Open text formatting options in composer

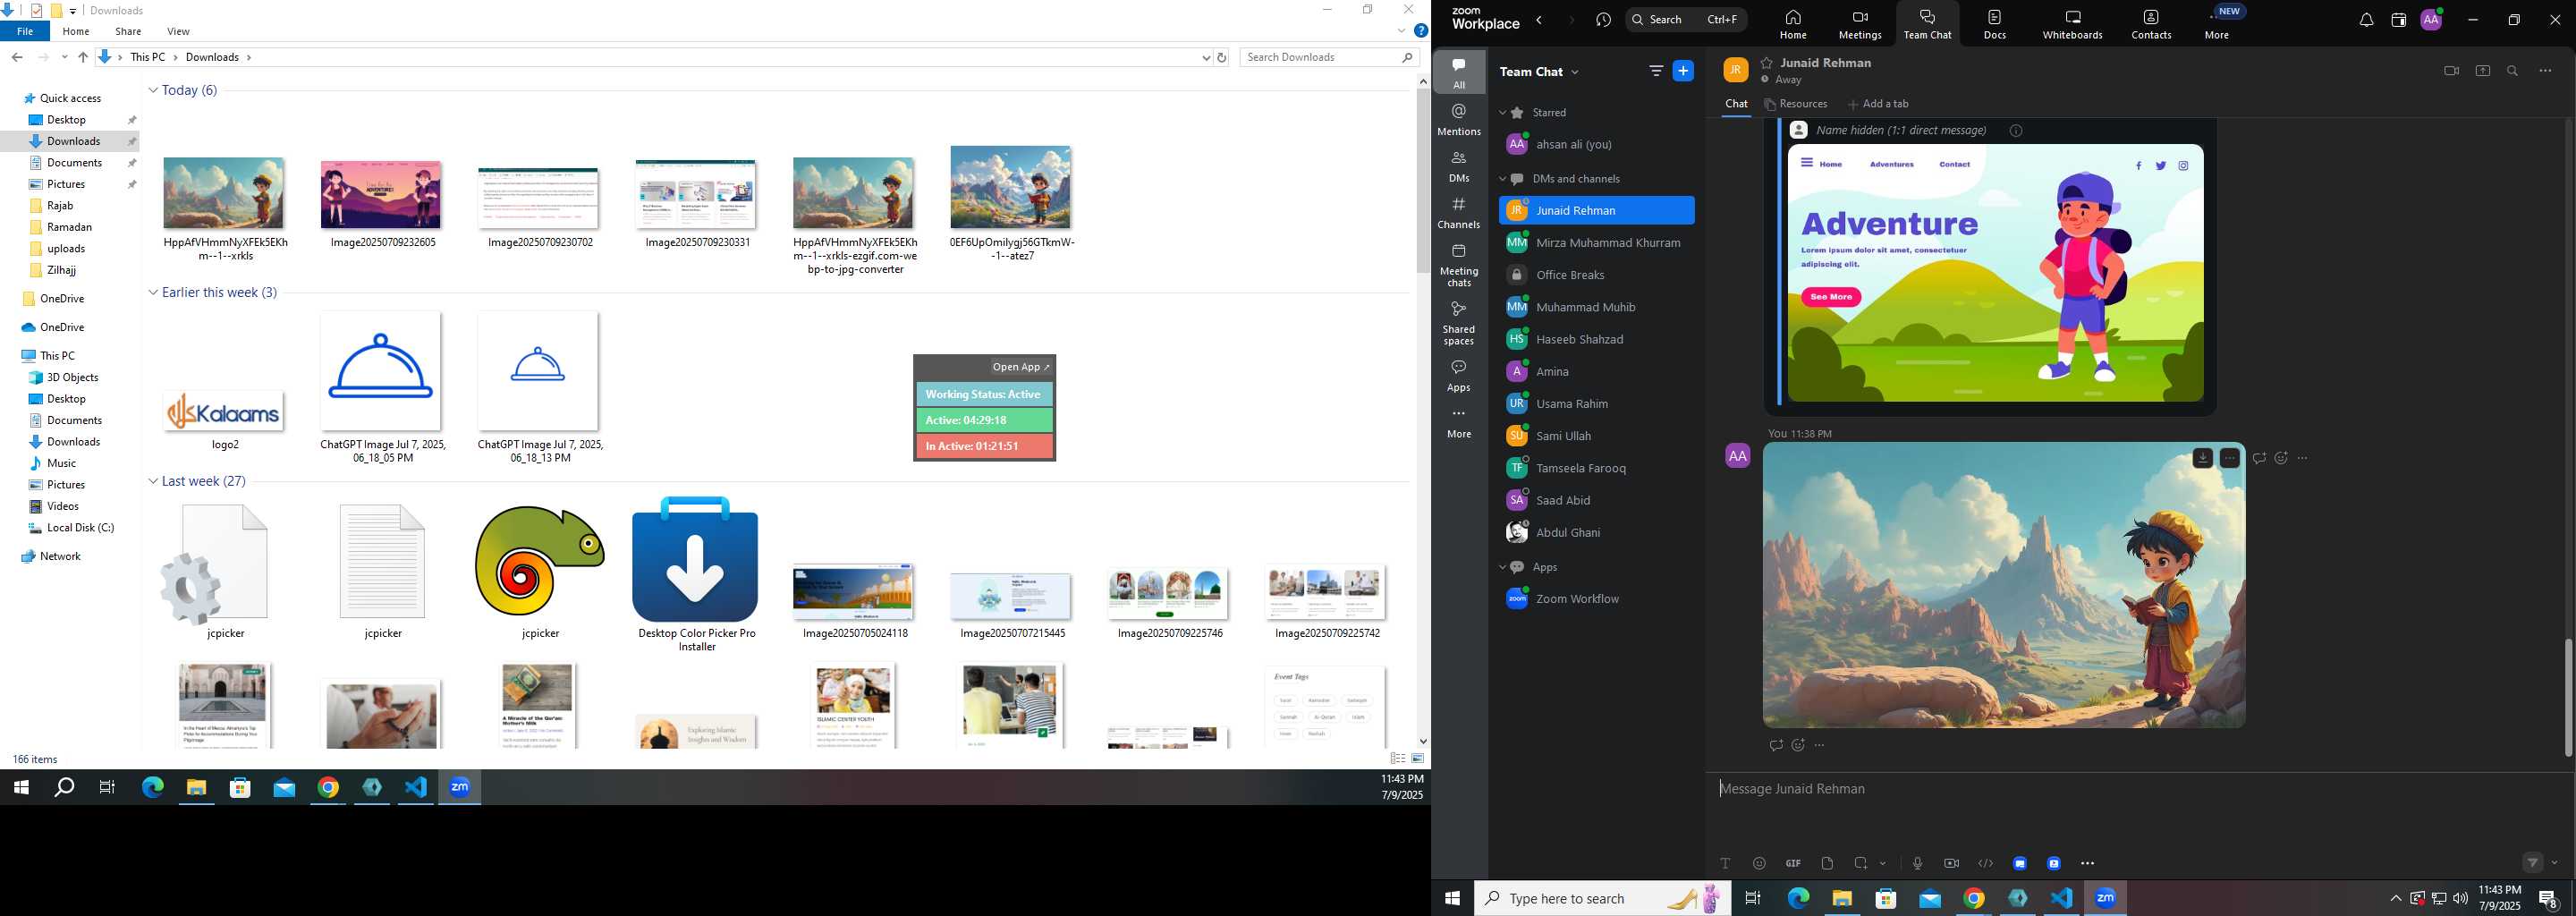click(1725, 863)
